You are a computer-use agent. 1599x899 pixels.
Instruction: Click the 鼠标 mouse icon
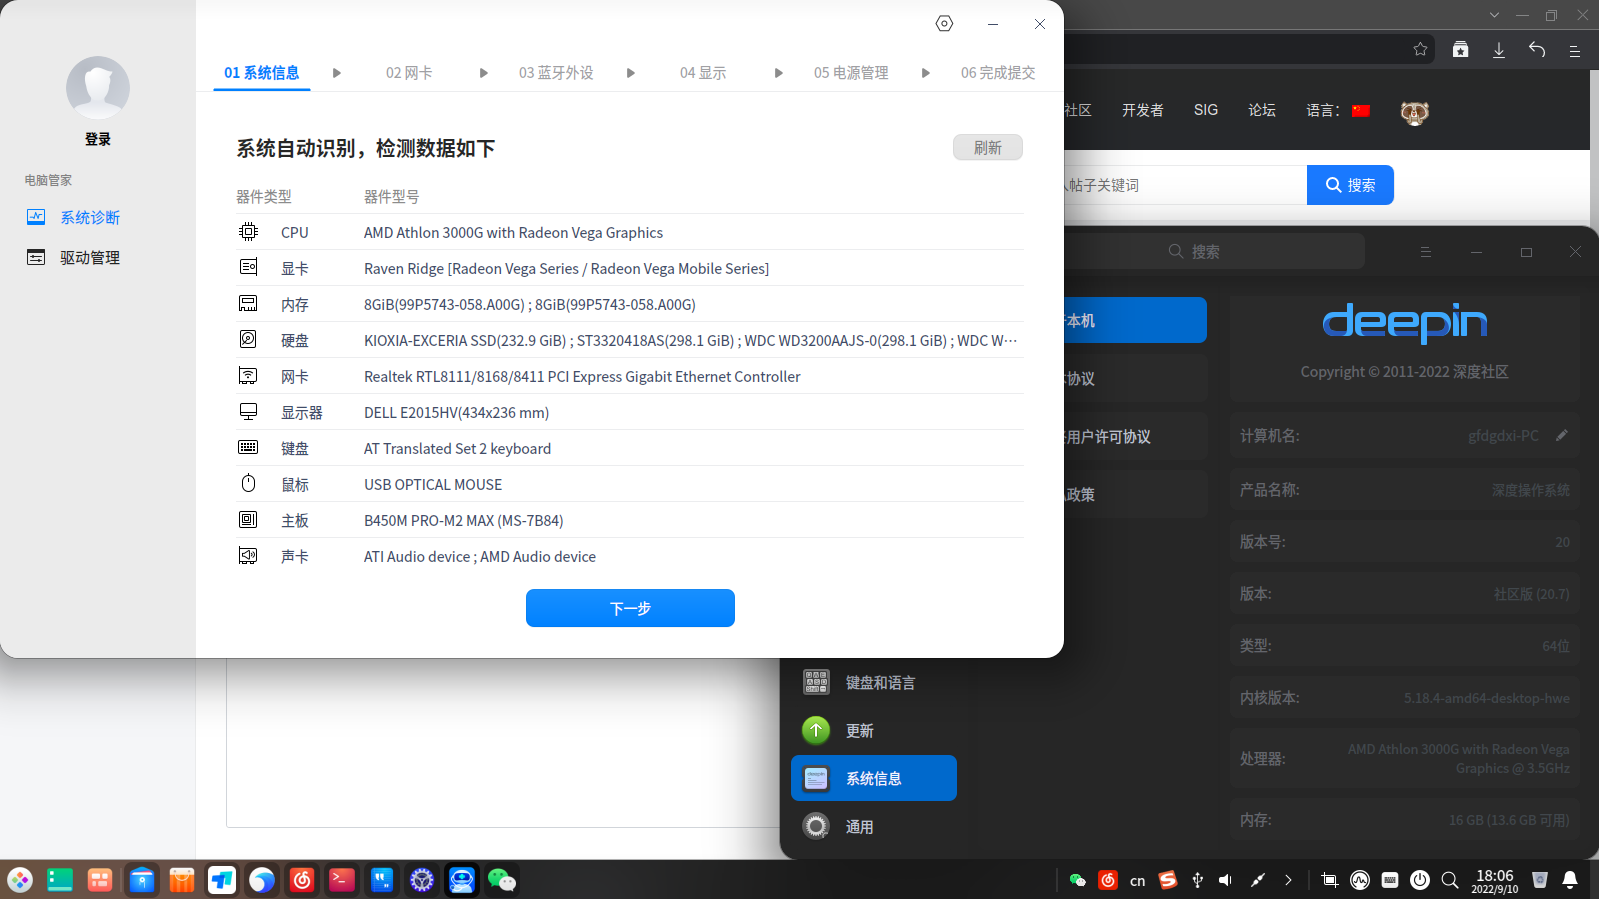point(248,484)
